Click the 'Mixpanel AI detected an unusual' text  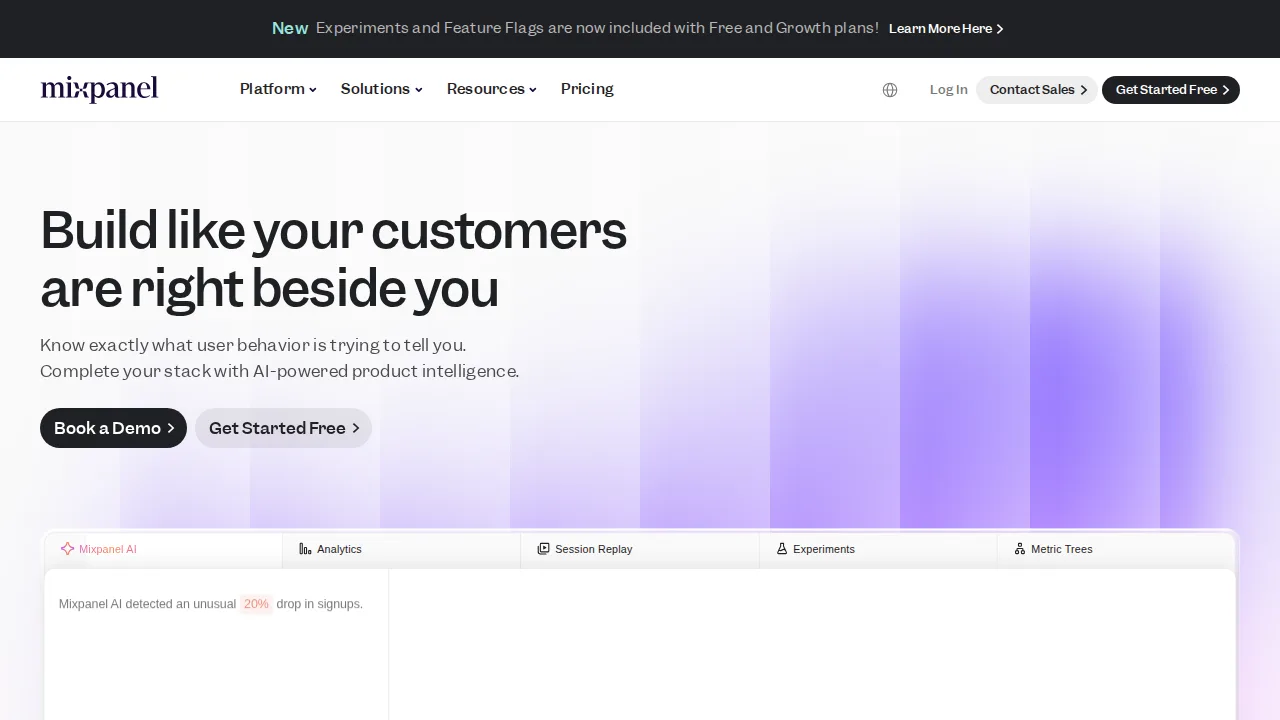tap(147, 604)
